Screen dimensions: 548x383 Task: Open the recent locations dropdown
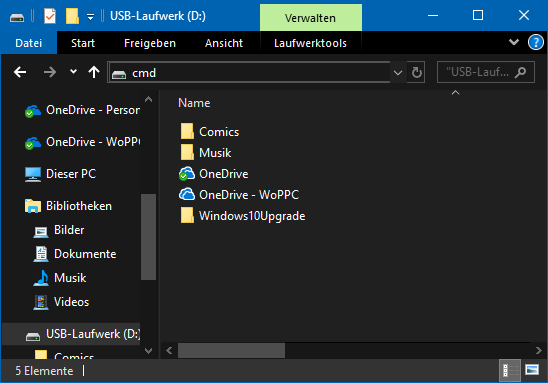coord(73,72)
